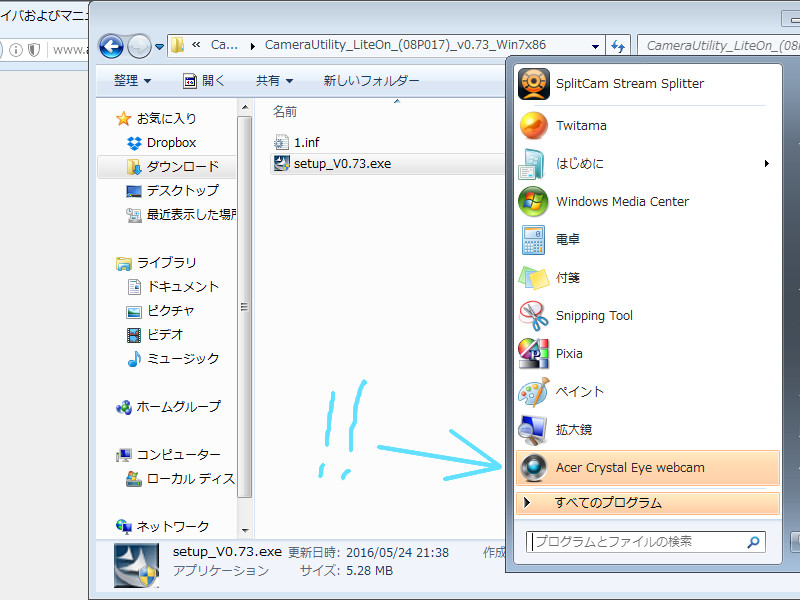Open 拡大鏡 magnifier icon
The width and height of the screenshot is (800, 600).
pyautogui.click(x=533, y=430)
